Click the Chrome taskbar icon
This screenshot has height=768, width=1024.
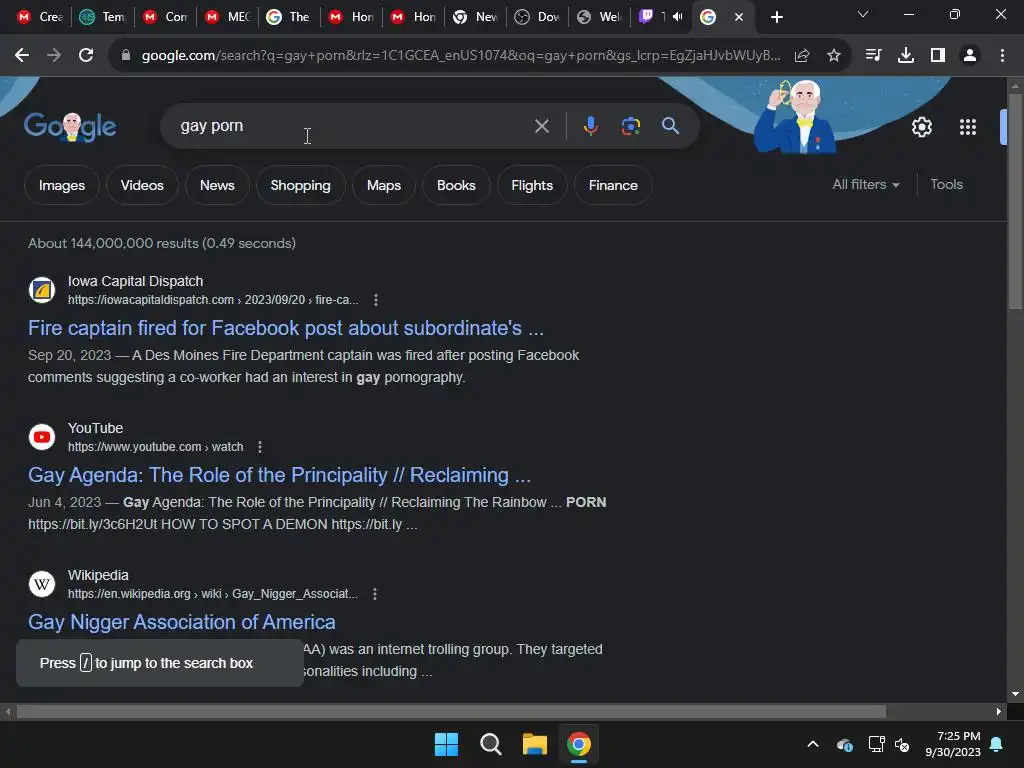point(579,744)
